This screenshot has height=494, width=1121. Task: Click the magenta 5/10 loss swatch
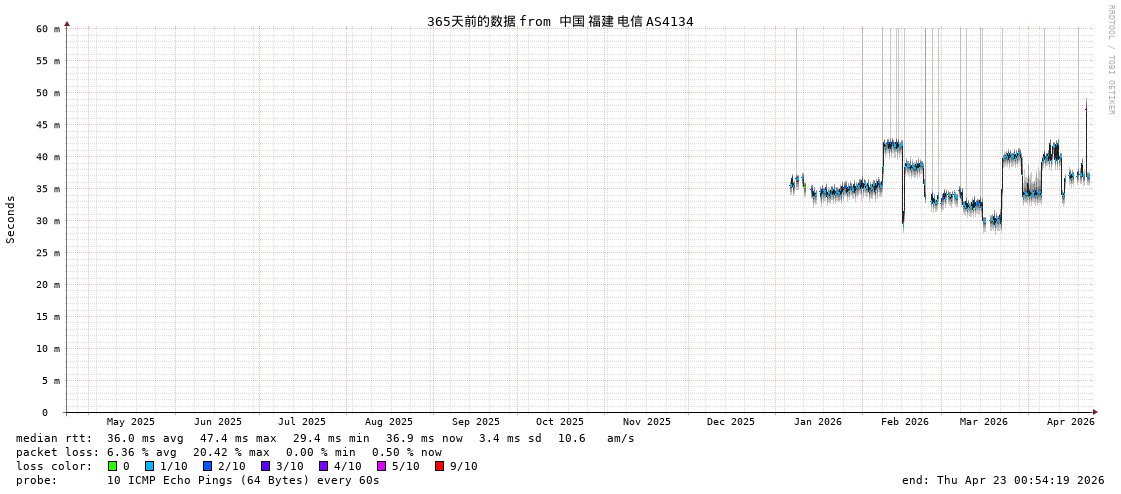(x=381, y=466)
